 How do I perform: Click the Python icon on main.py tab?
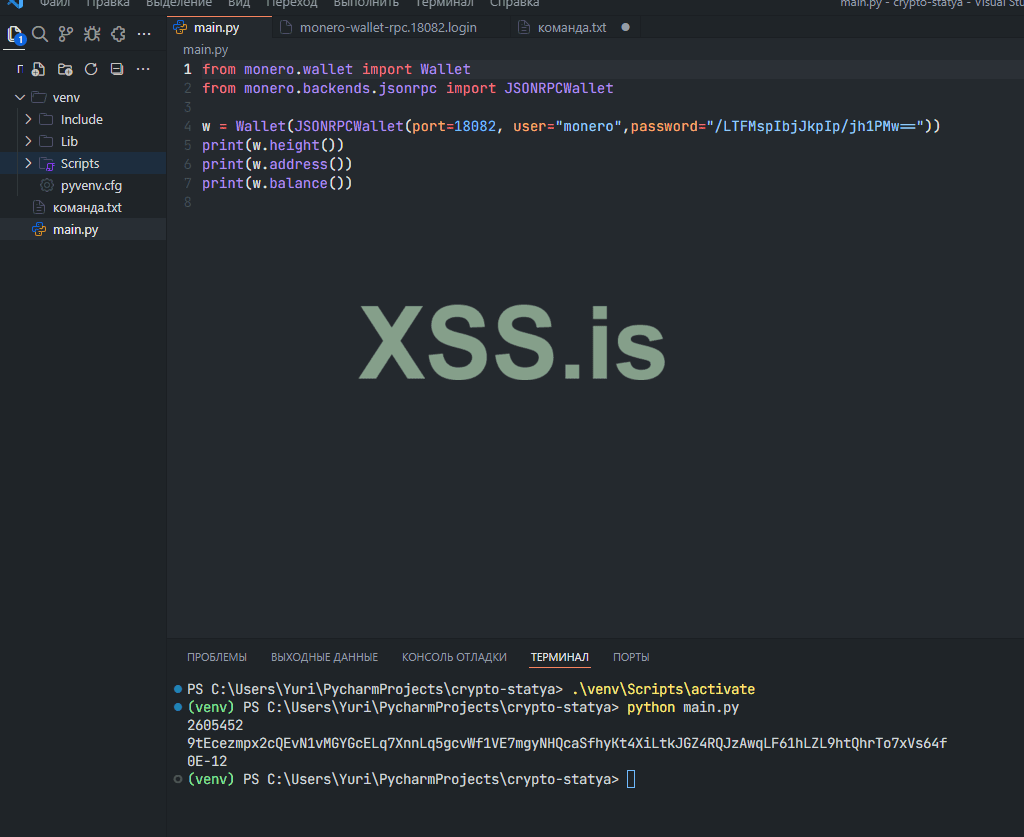tap(180, 27)
